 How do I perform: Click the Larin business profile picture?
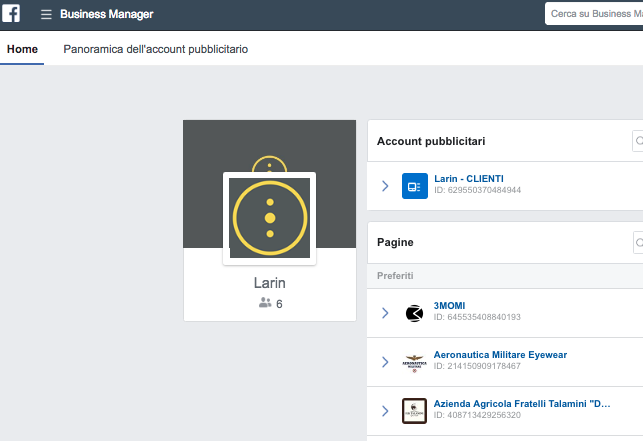pyautogui.click(x=269, y=218)
